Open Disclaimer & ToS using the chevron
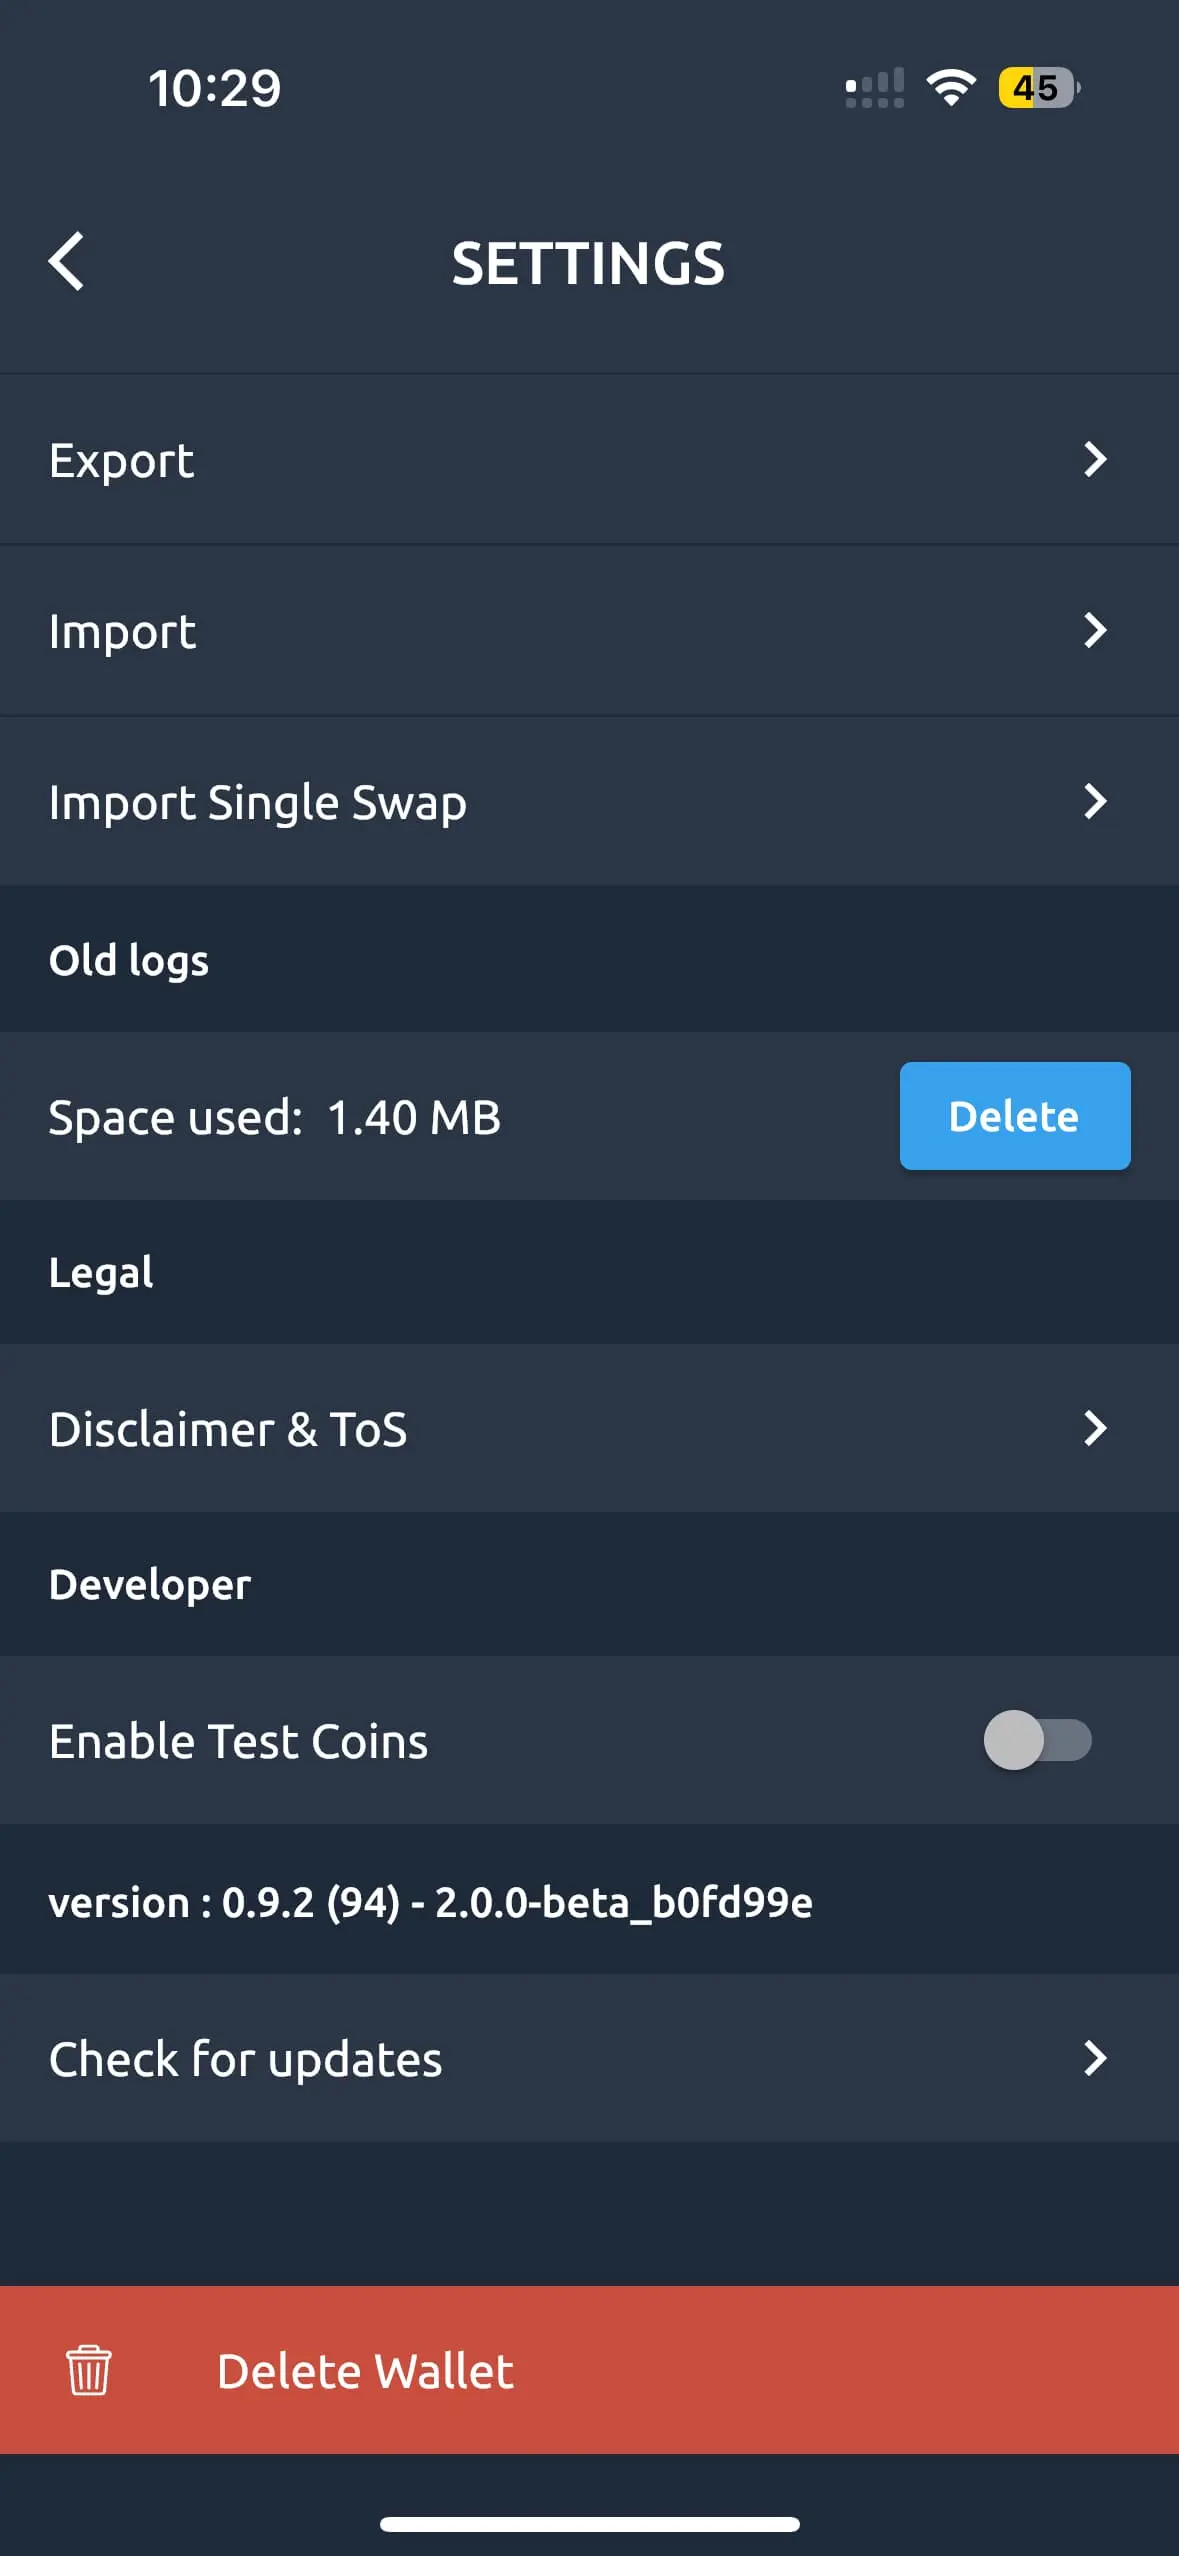Screen dimensions: 1179x2556 (1096, 1428)
